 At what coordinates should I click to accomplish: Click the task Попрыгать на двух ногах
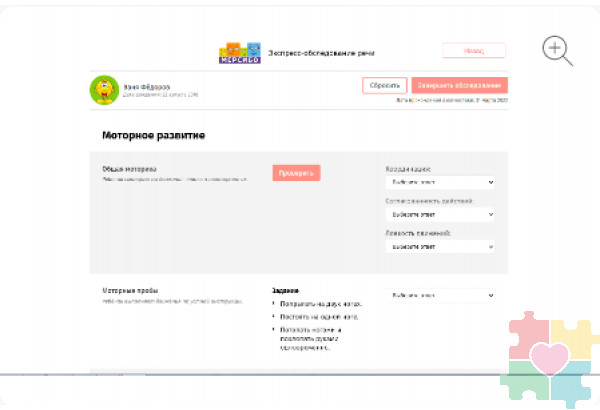(x=320, y=303)
